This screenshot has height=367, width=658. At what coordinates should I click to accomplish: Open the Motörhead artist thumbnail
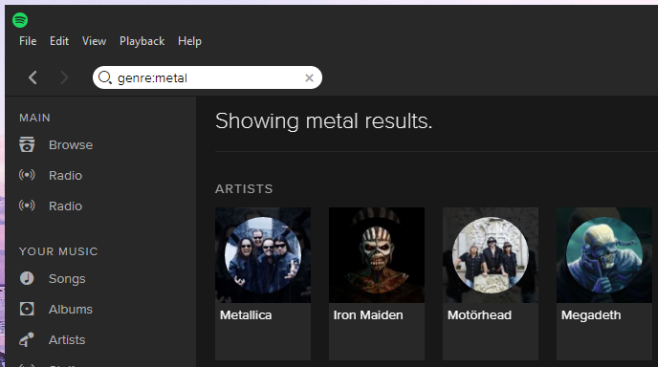pos(491,255)
